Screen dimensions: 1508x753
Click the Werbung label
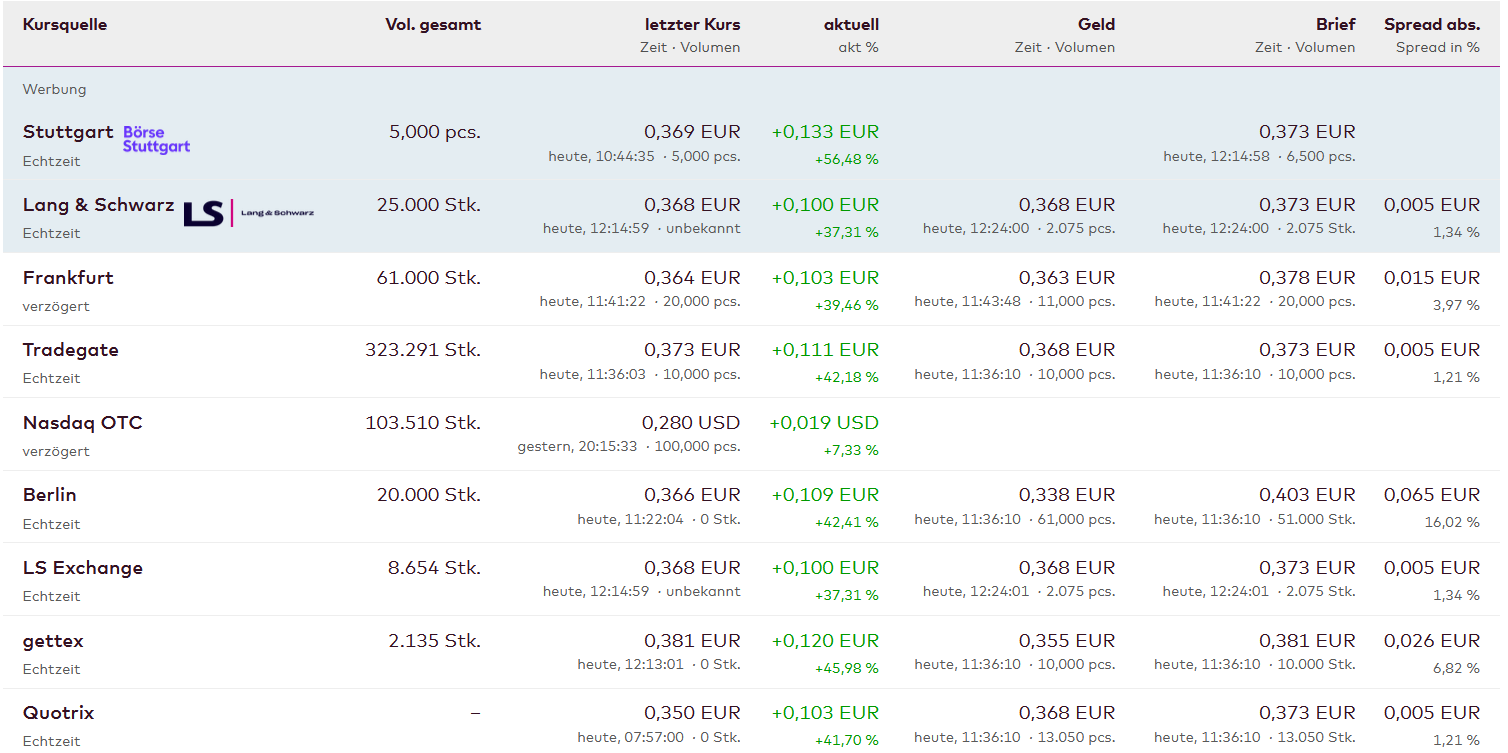[55, 89]
